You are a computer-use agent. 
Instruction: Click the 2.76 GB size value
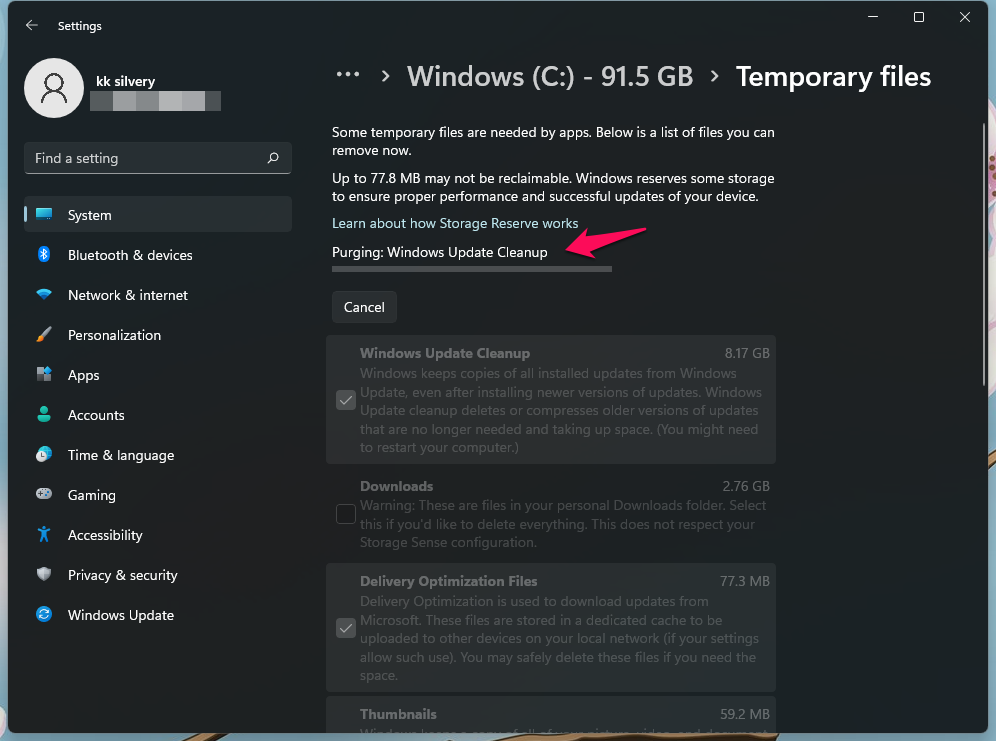[x=746, y=486]
